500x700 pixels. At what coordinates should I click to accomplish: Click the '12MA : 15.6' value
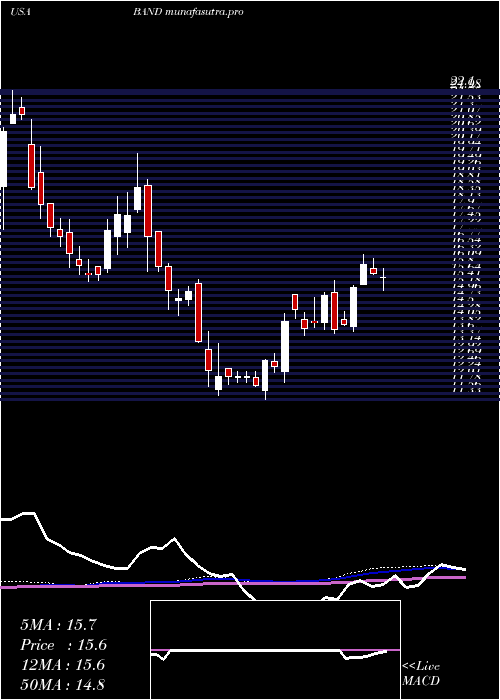point(62,665)
